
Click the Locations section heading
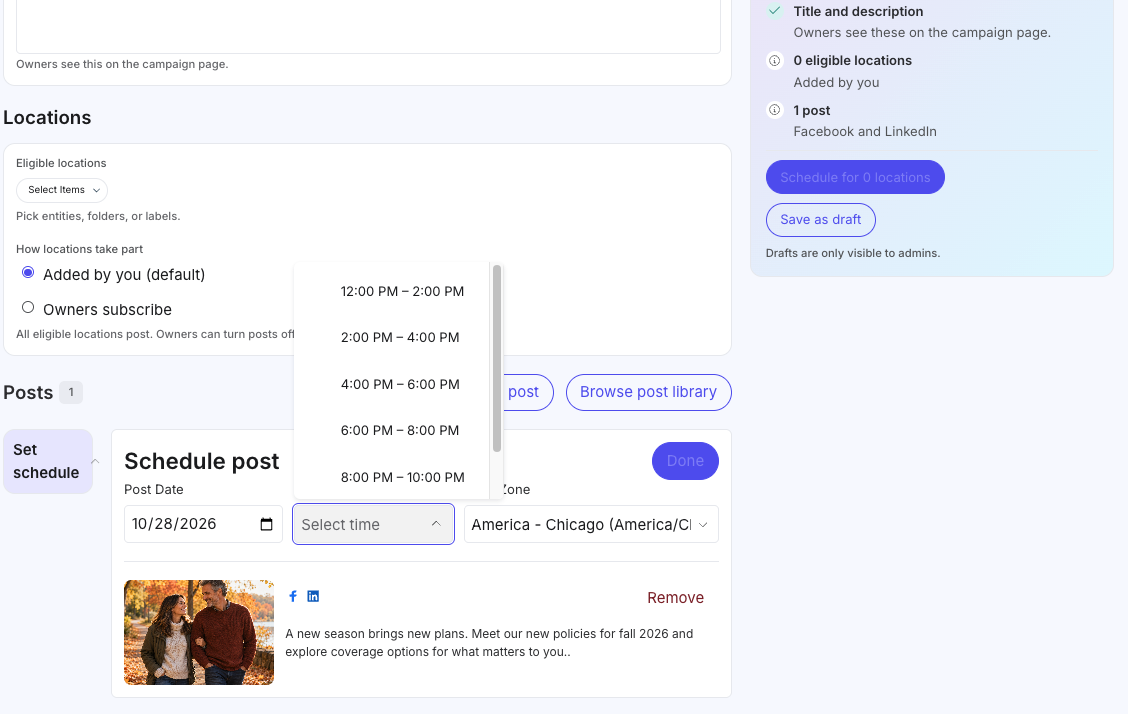tap(47, 117)
